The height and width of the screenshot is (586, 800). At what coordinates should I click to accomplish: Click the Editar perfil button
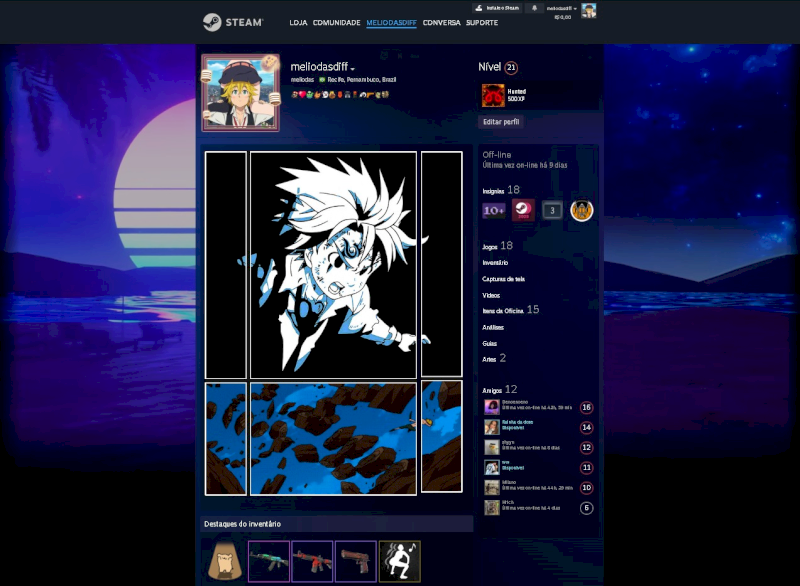[x=501, y=122]
